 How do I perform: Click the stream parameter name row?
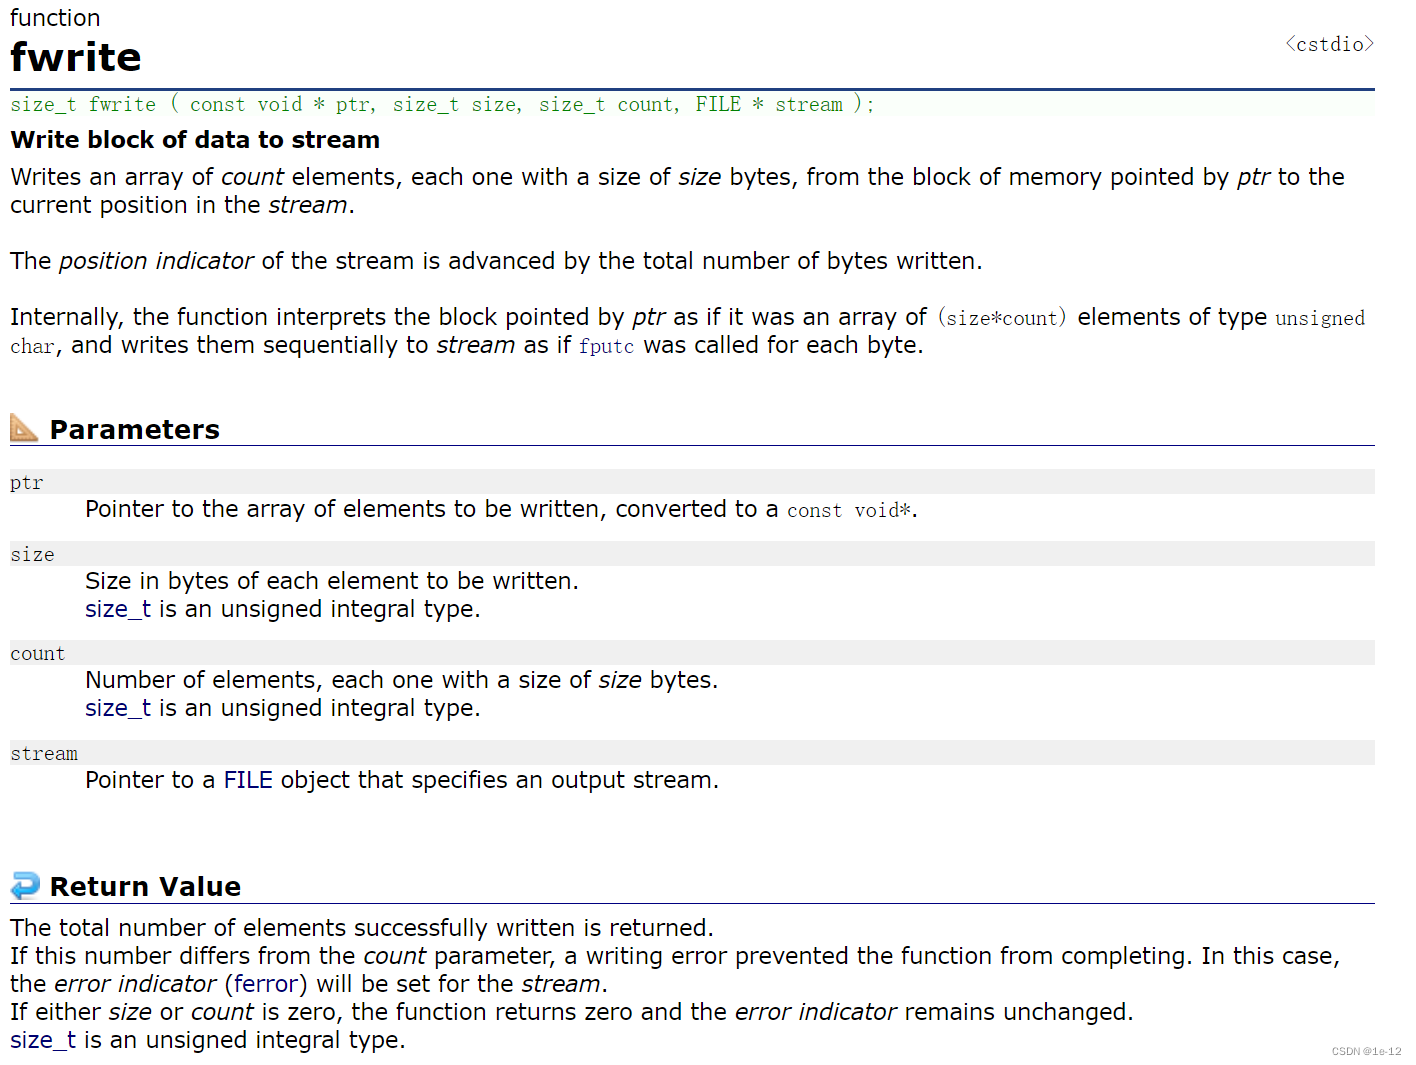coord(692,753)
